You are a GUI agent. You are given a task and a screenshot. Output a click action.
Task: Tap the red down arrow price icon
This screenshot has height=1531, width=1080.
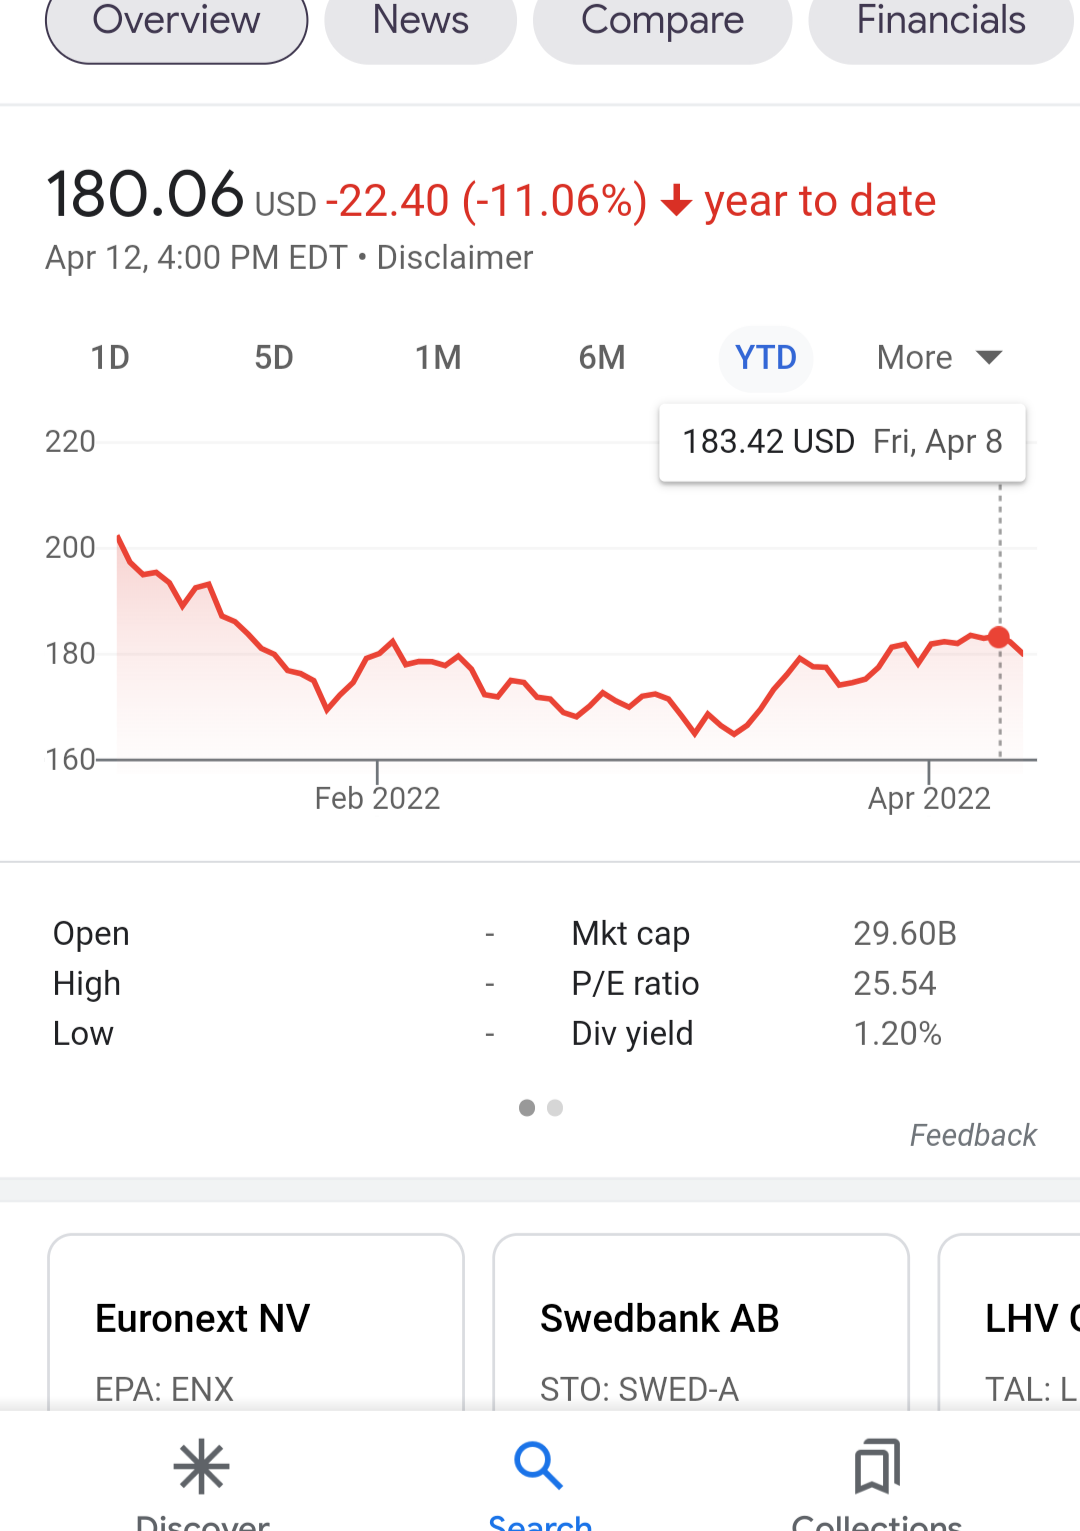coord(677,201)
